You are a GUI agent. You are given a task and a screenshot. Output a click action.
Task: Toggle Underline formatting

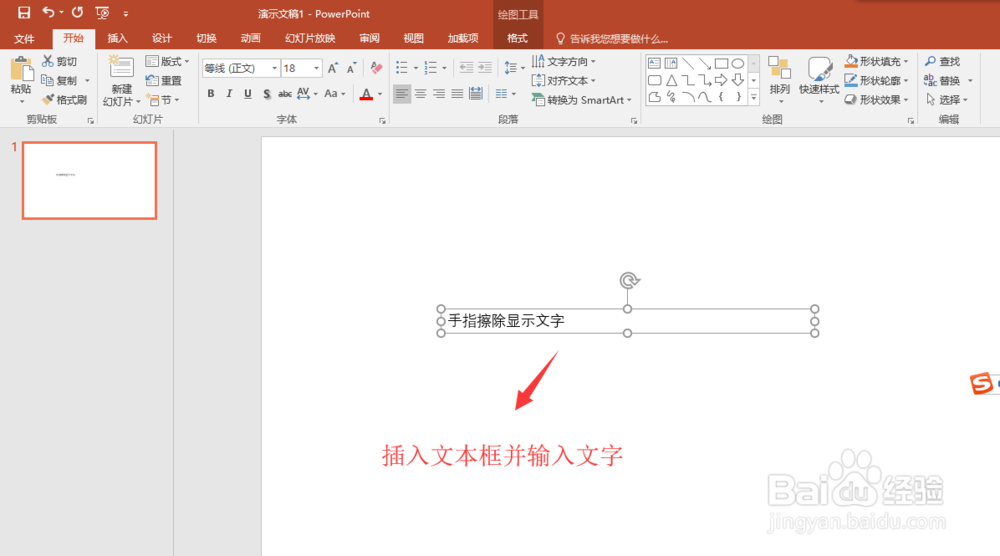tap(247, 94)
